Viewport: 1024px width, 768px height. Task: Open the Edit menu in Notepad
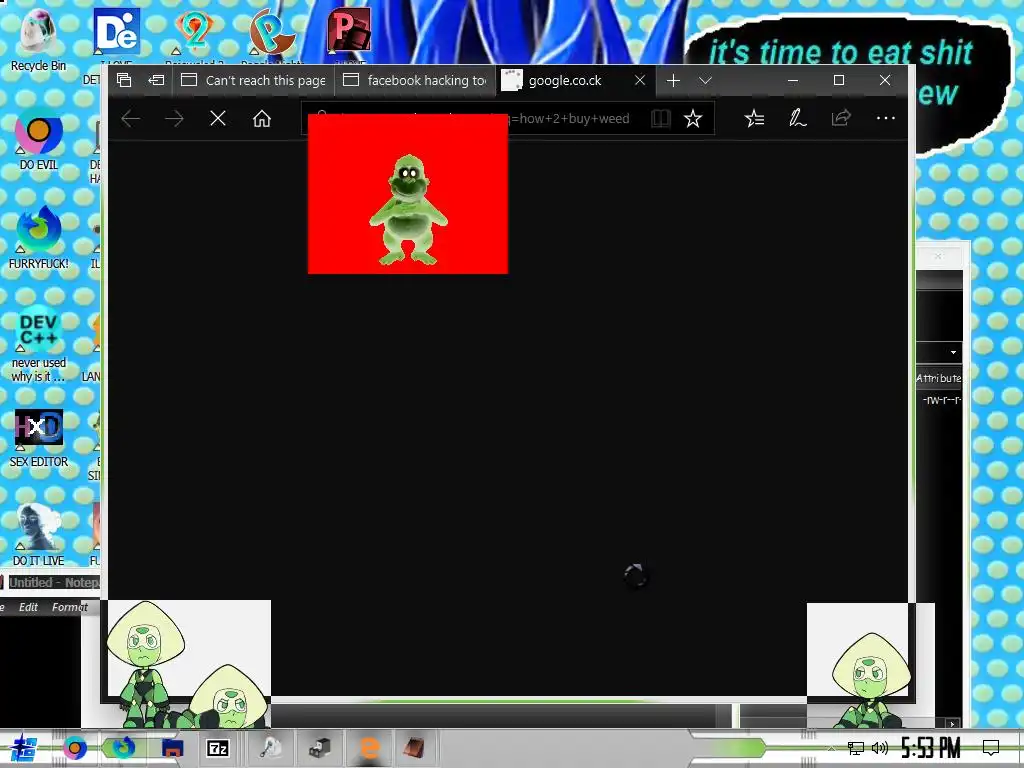(28, 607)
